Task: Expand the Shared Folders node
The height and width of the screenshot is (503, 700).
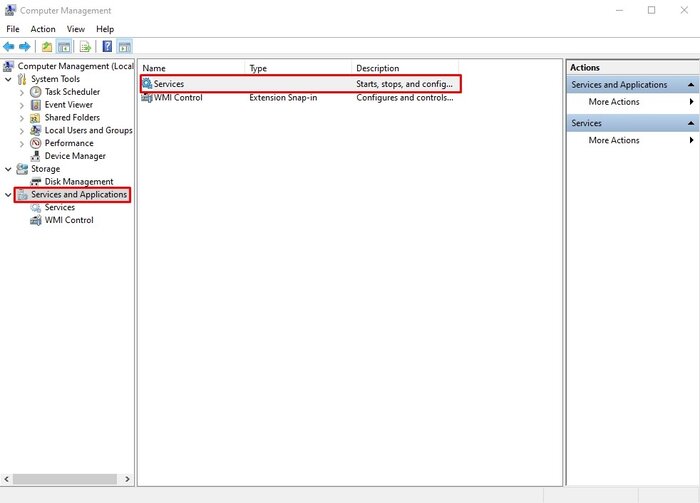Action: click(x=21, y=118)
